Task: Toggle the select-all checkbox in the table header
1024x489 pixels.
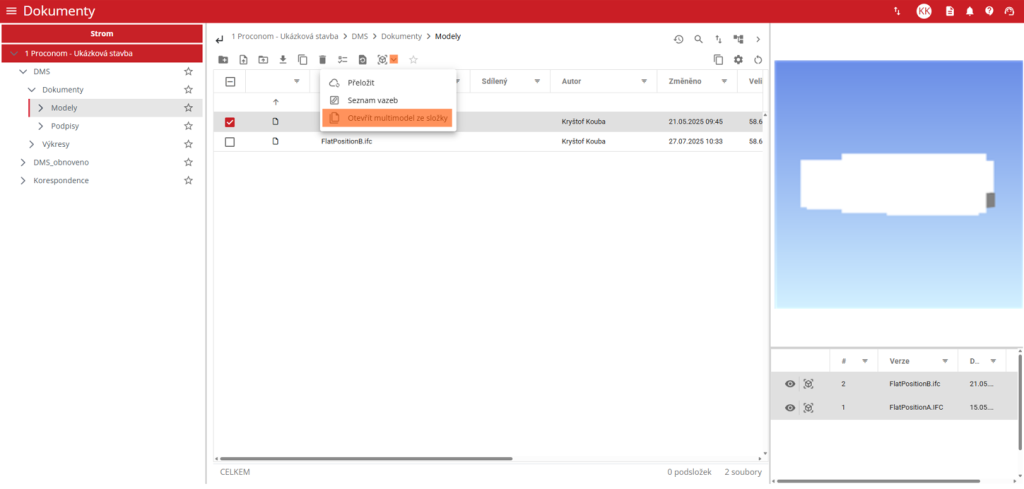Action: [x=230, y=82]
